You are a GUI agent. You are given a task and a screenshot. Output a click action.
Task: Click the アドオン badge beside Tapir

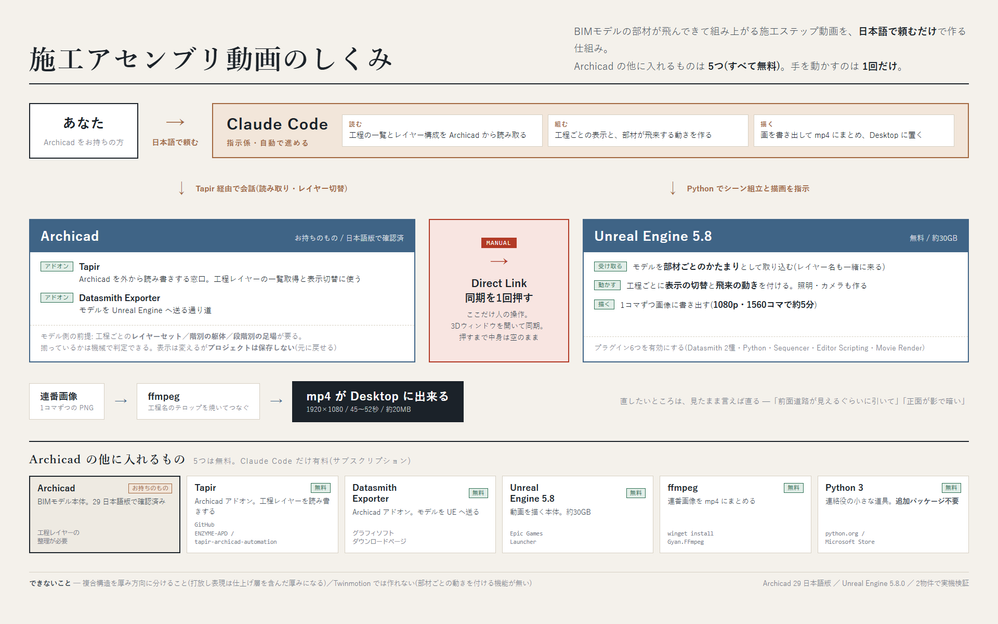coord(57,266)
